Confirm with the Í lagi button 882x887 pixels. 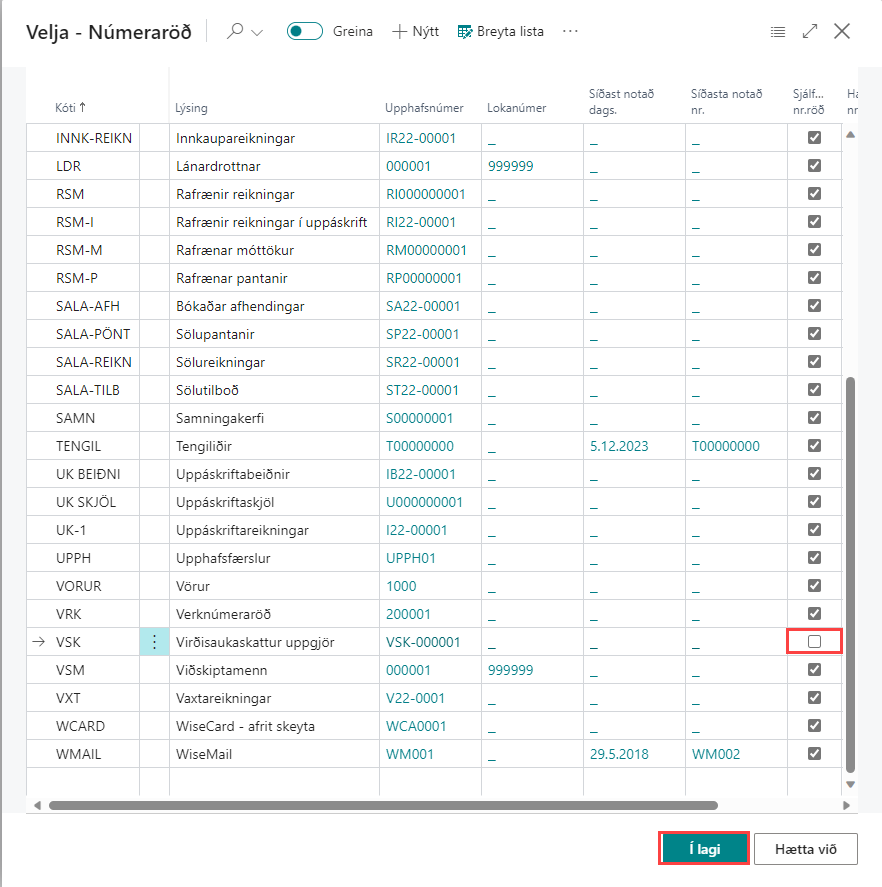704,849
